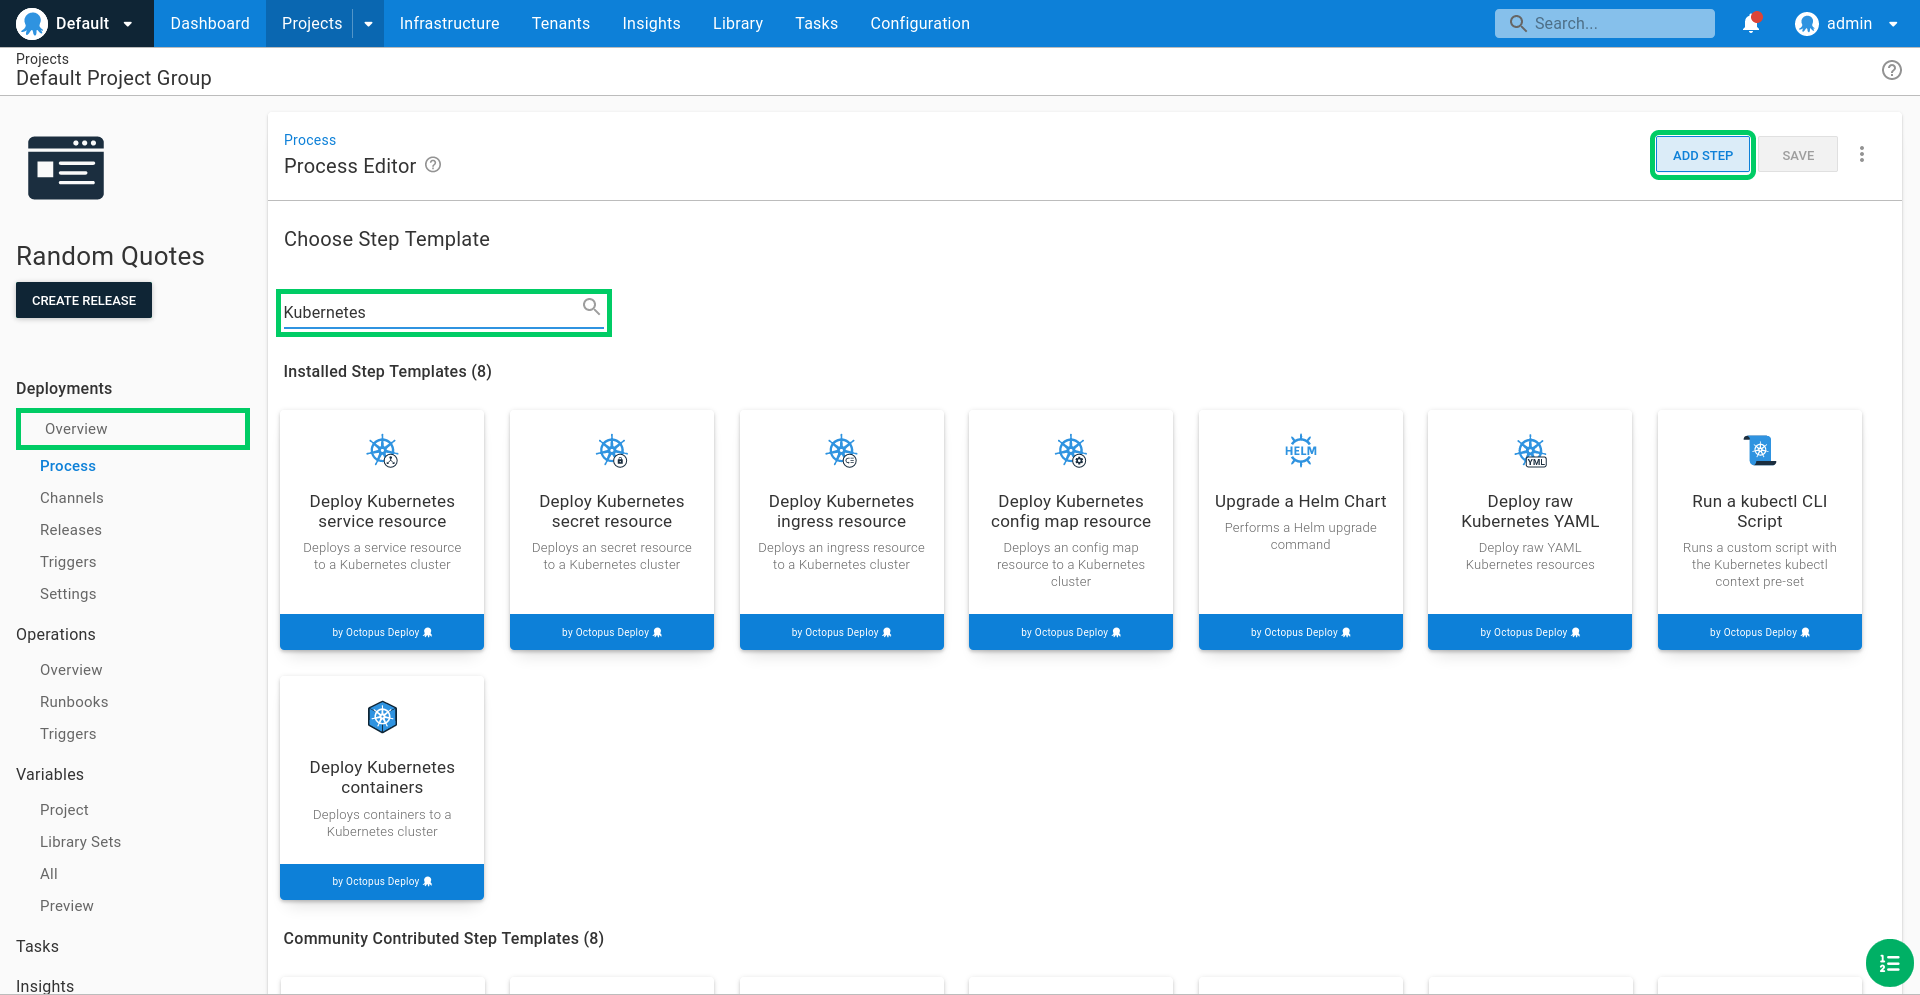Choose Deploy Kubernetes service resource card title
1920x995 pixels.
[382, 511]
